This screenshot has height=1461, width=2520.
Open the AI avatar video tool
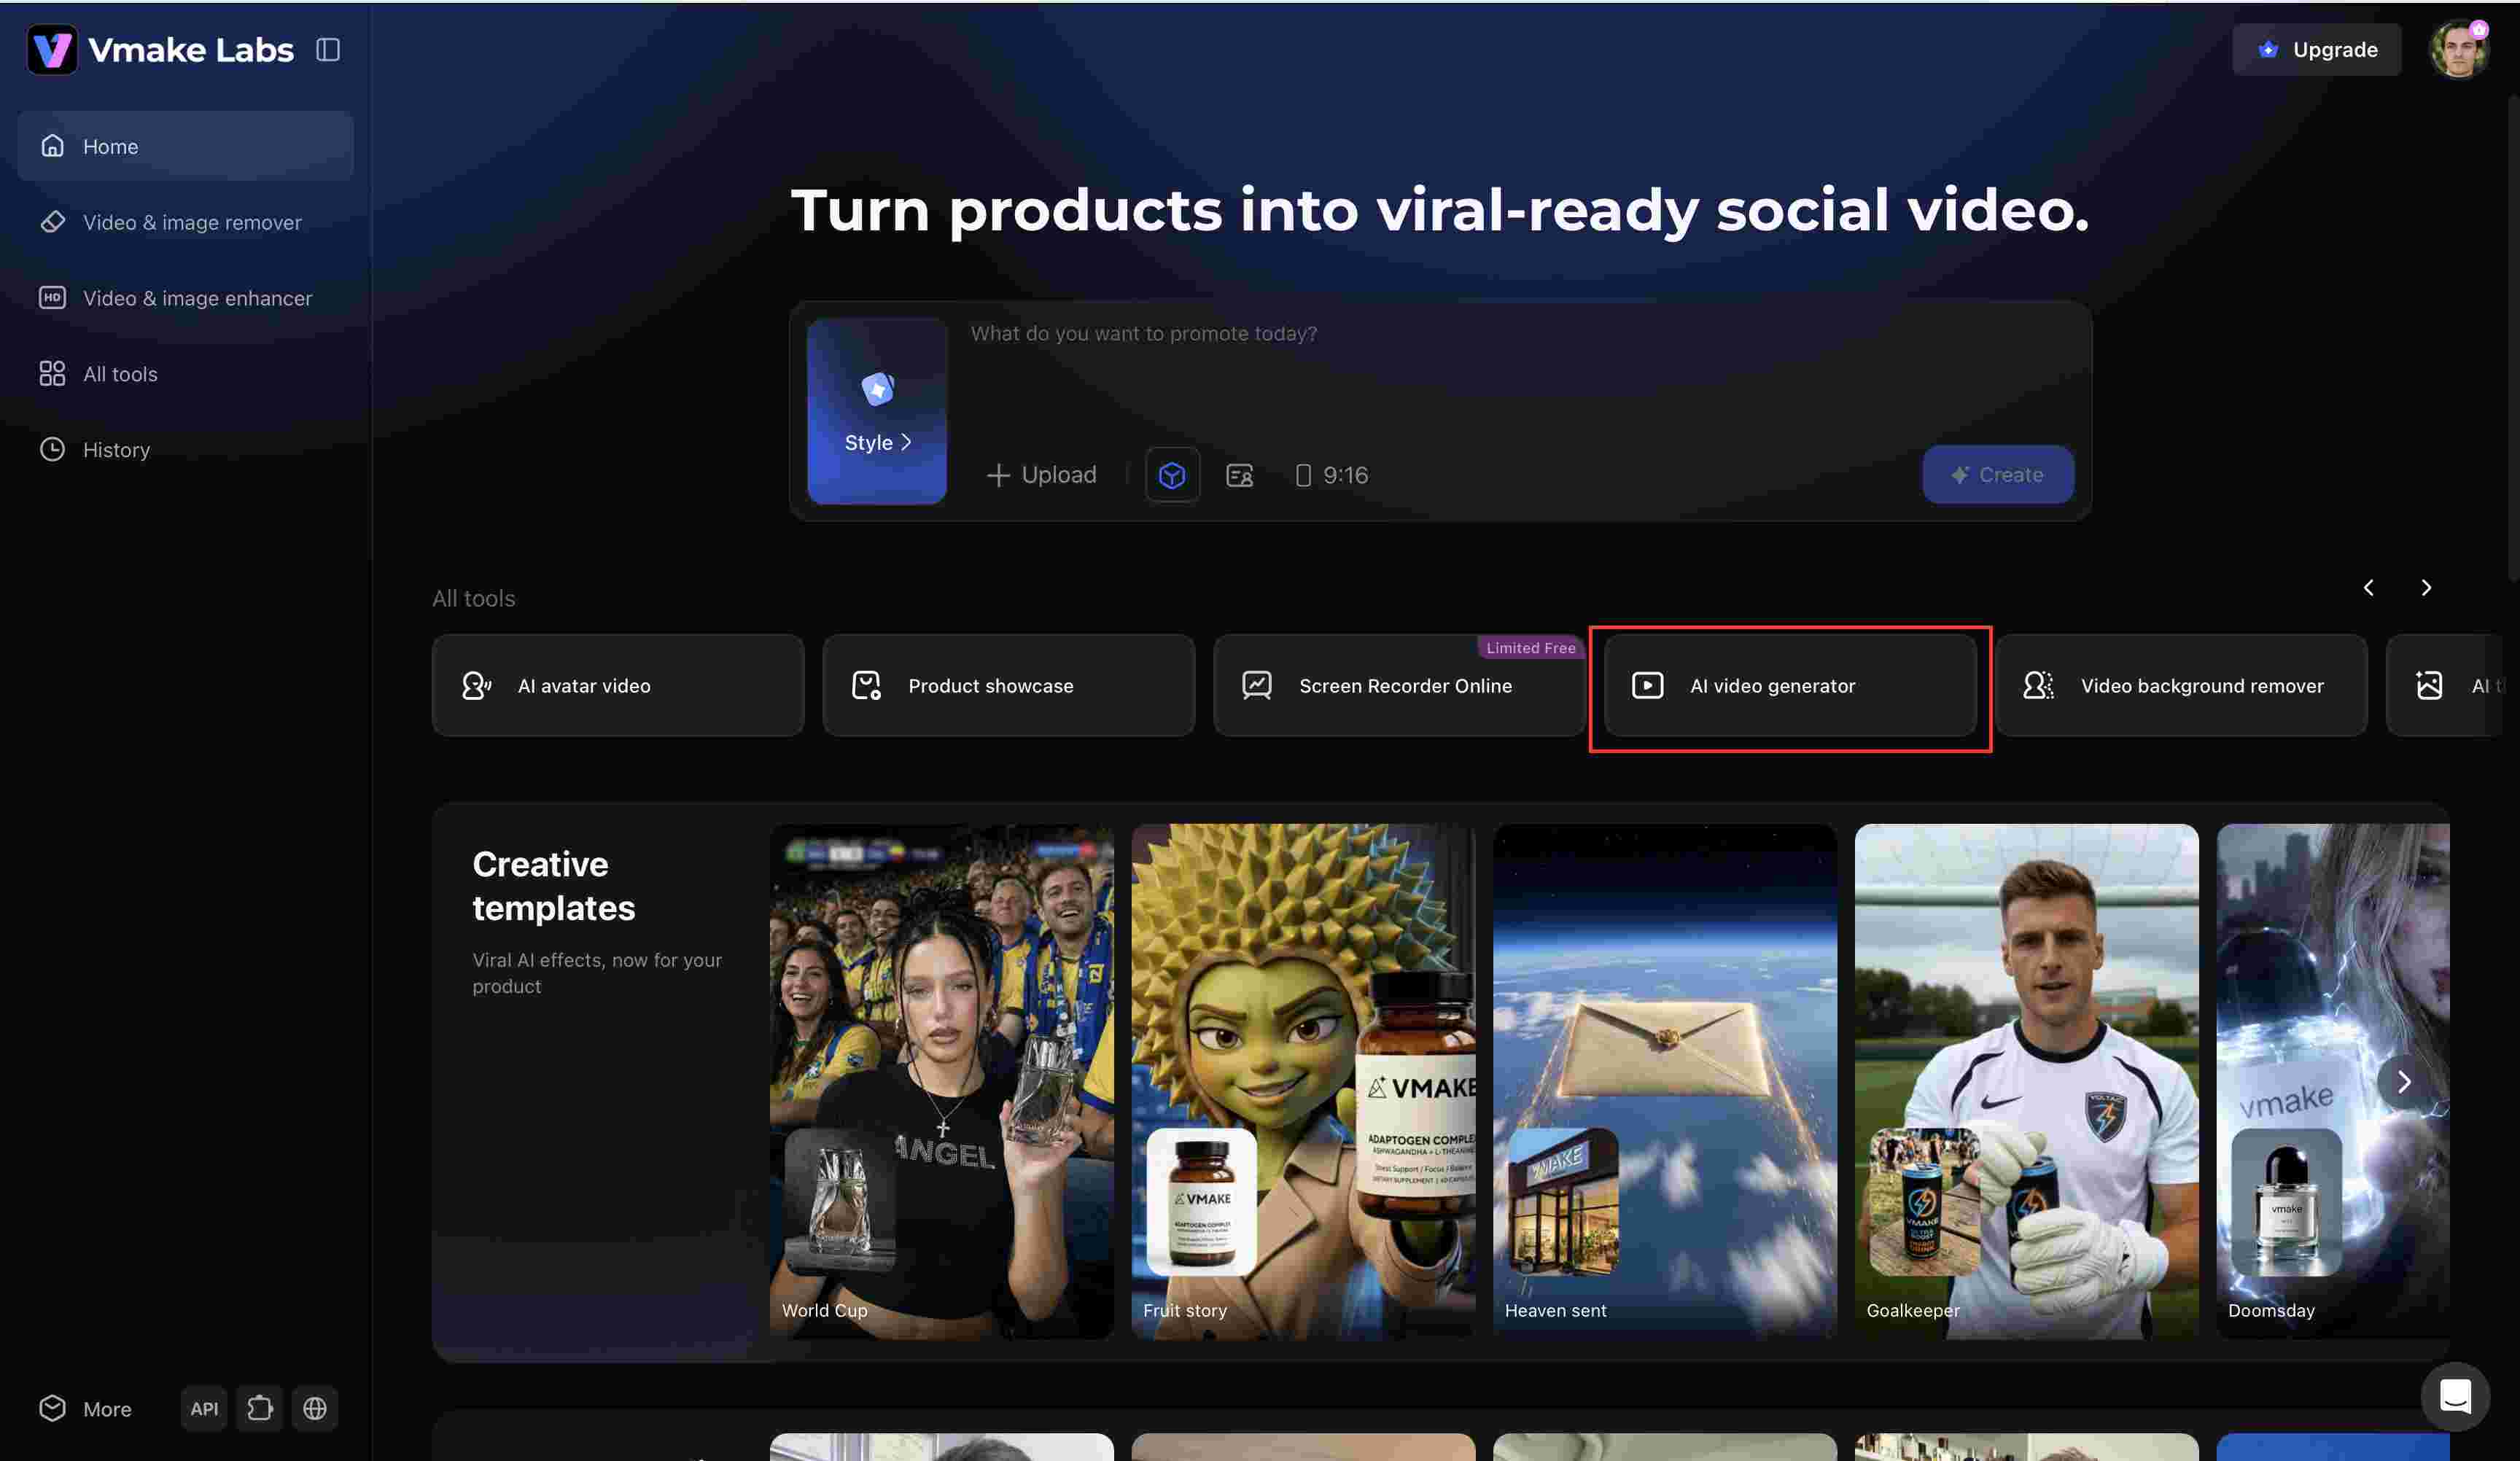618,686
